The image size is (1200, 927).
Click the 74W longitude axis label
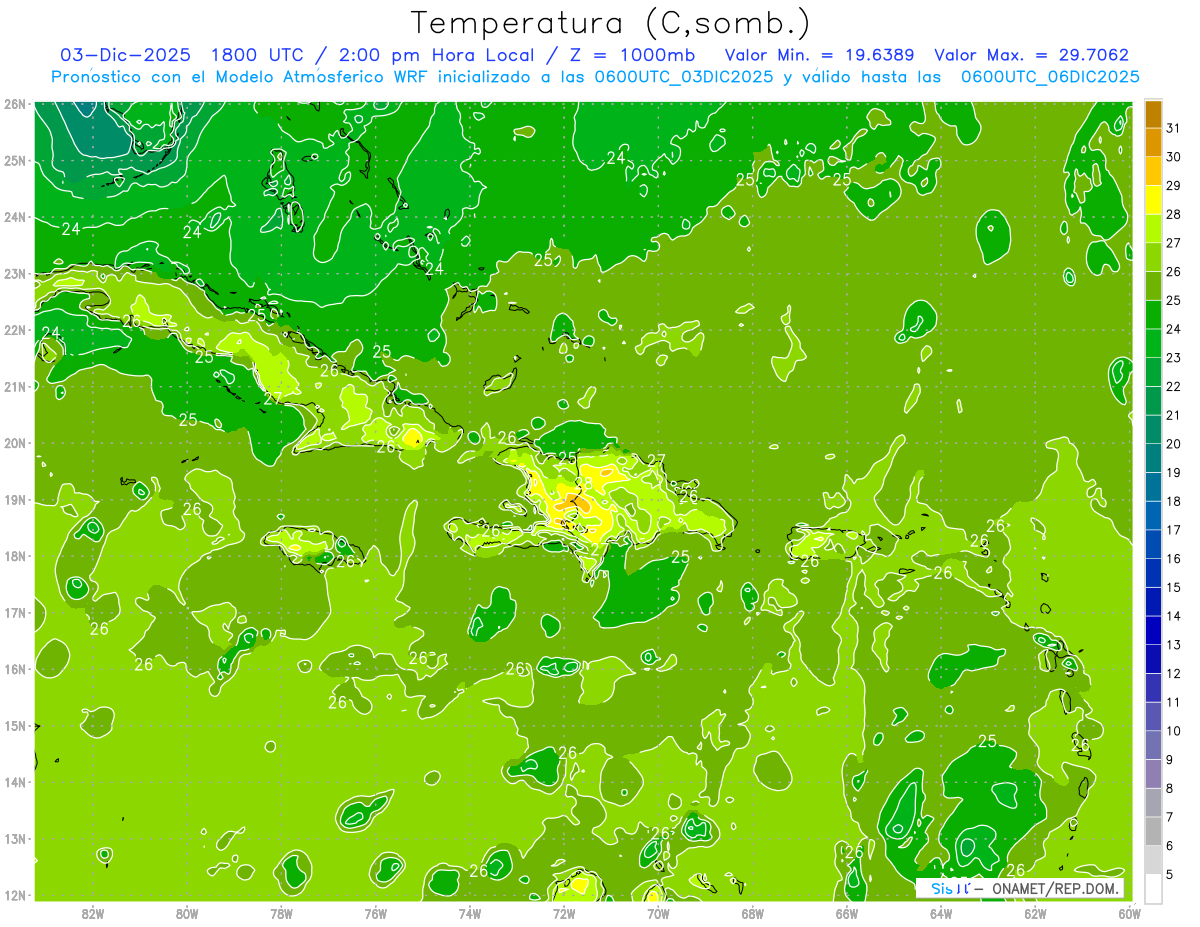coord(470,912)
